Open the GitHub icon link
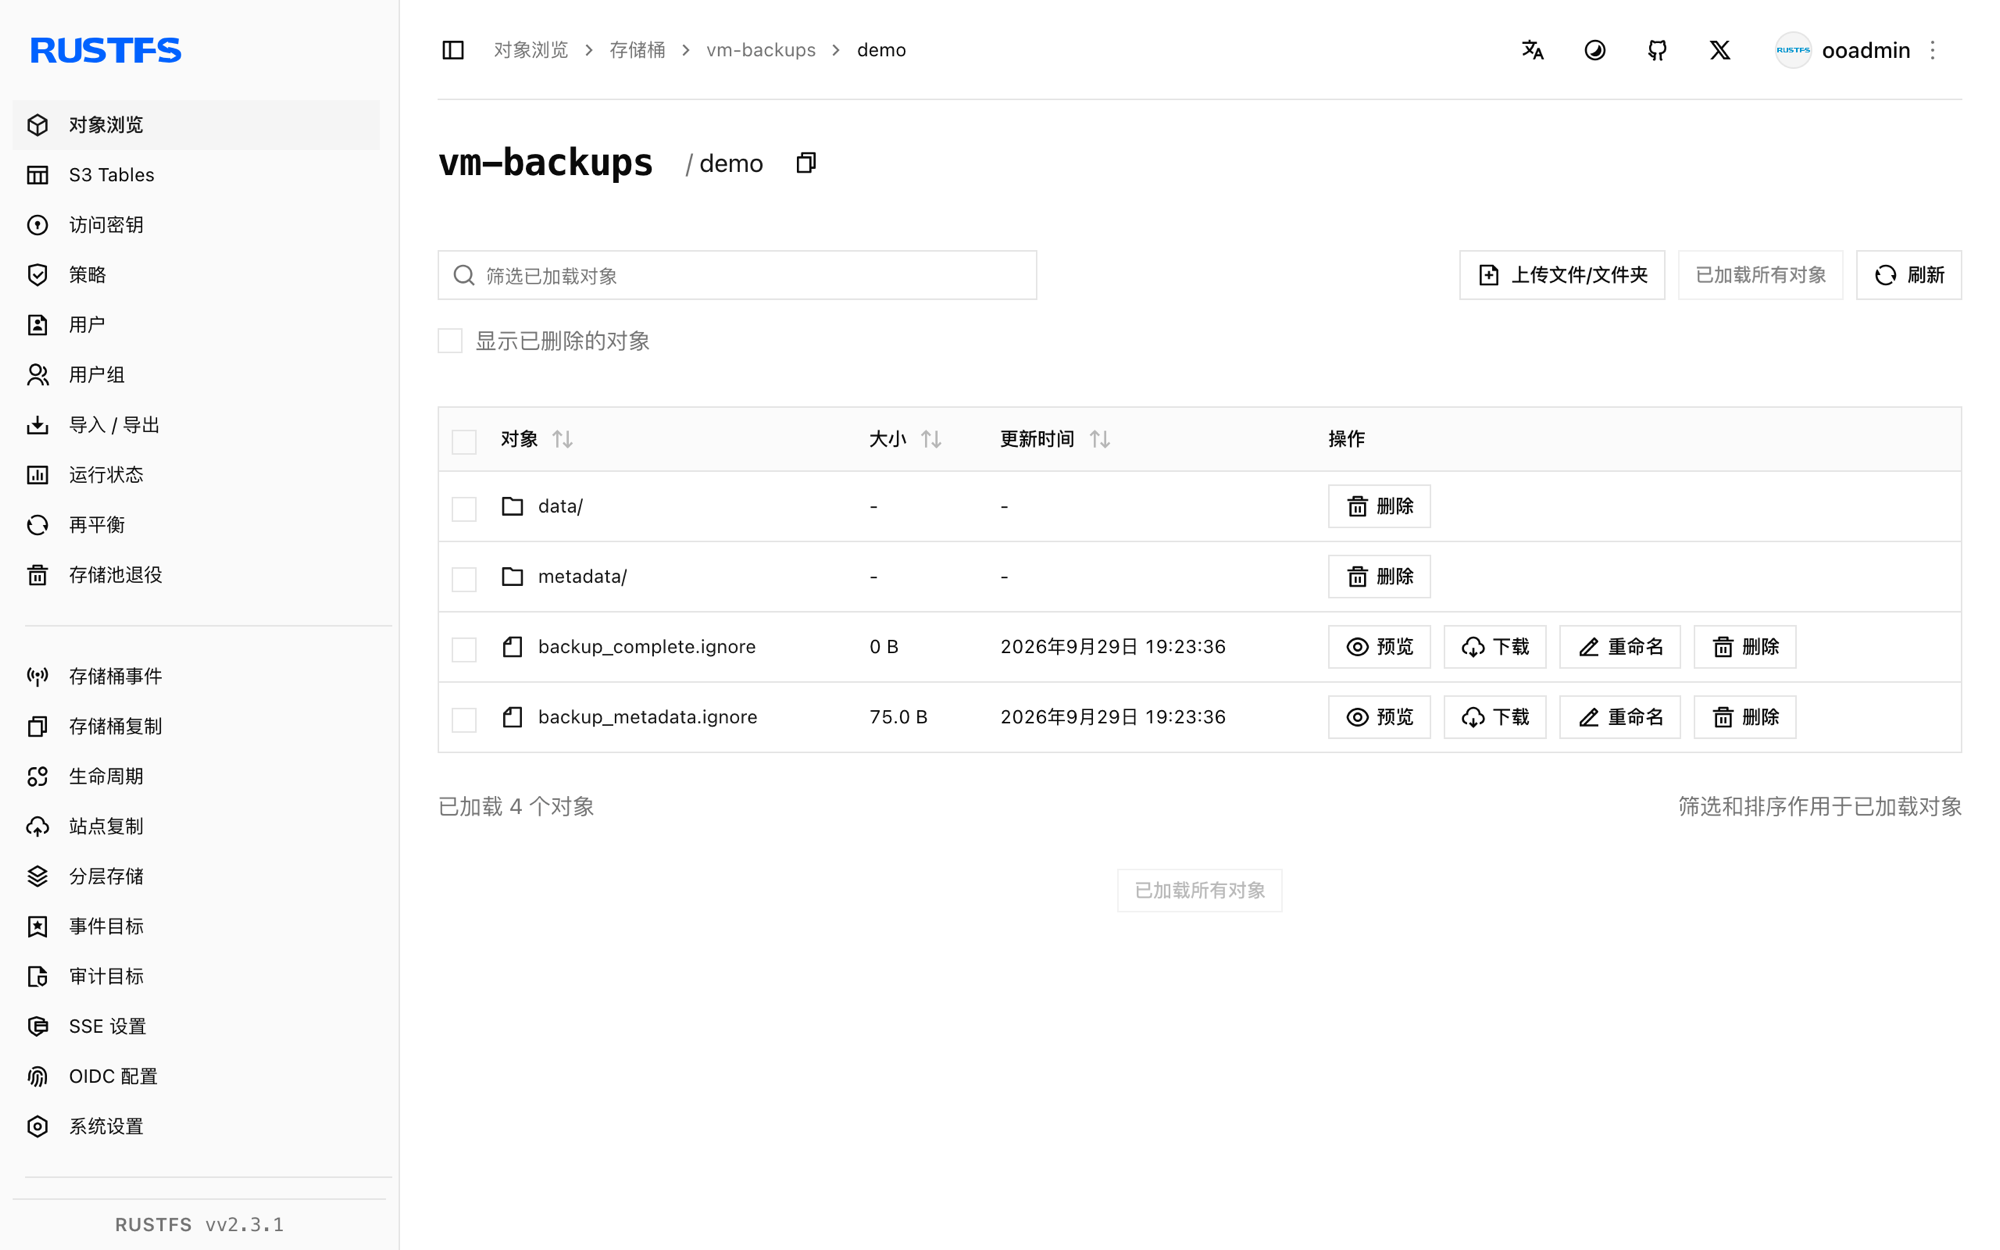This screenshot has height=1250, width=2000. click(1657, 50)
